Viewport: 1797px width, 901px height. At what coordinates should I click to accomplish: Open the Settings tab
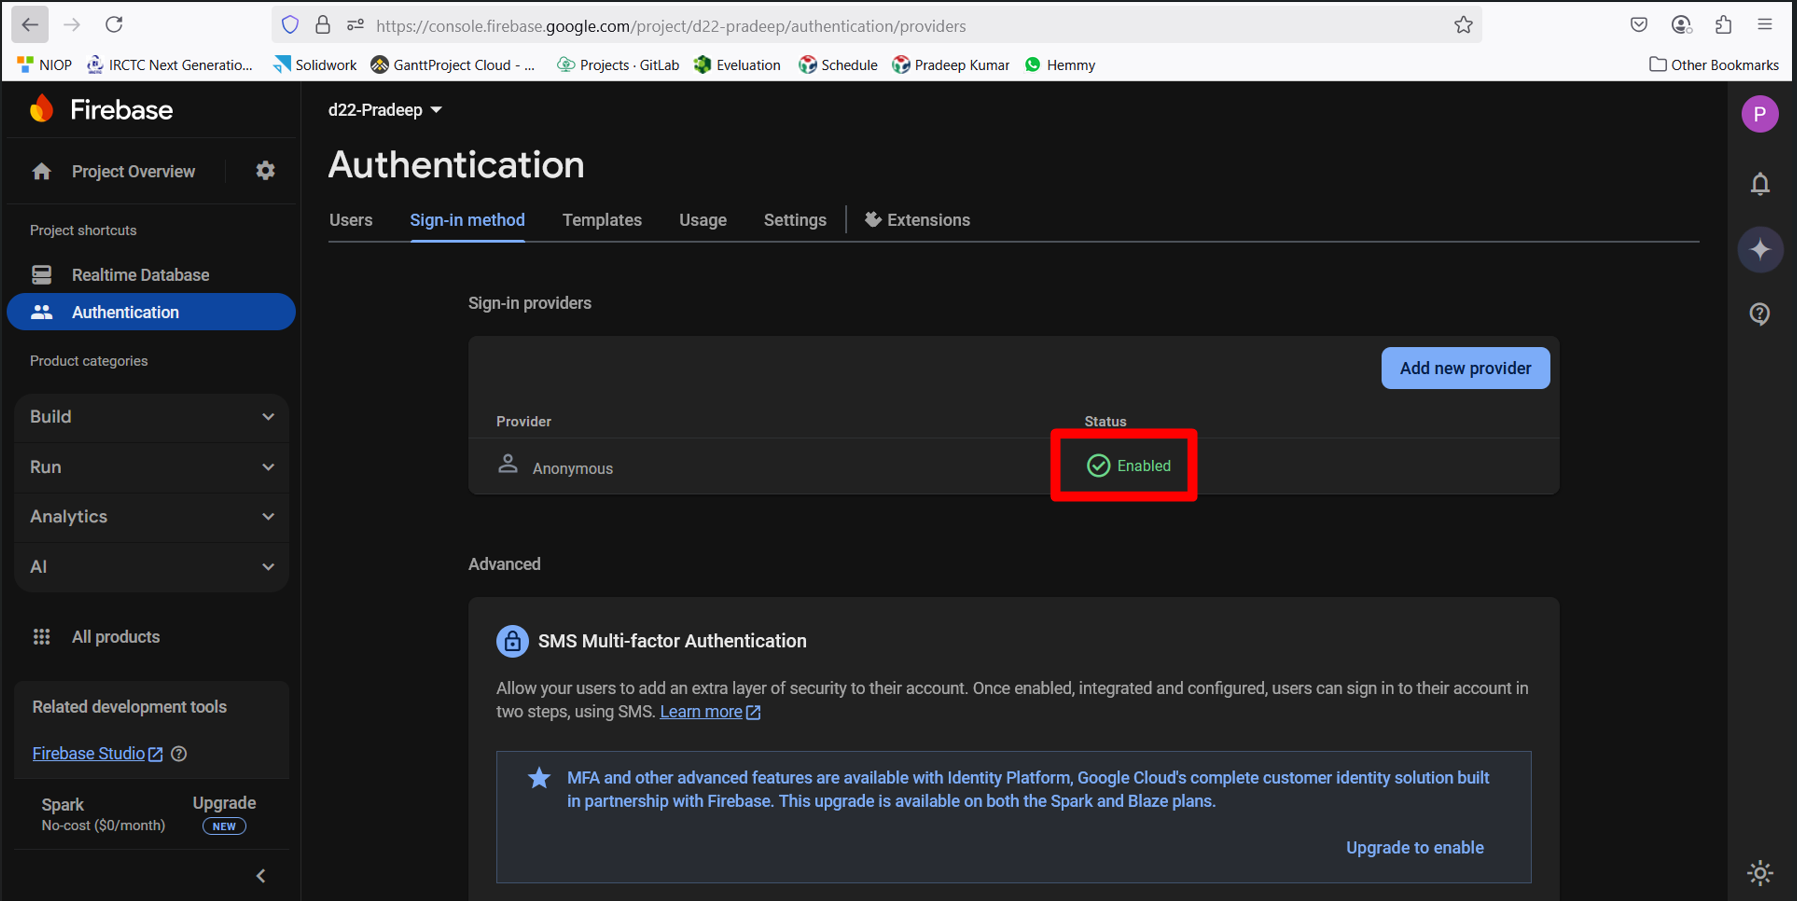click(x=795, y=220)
